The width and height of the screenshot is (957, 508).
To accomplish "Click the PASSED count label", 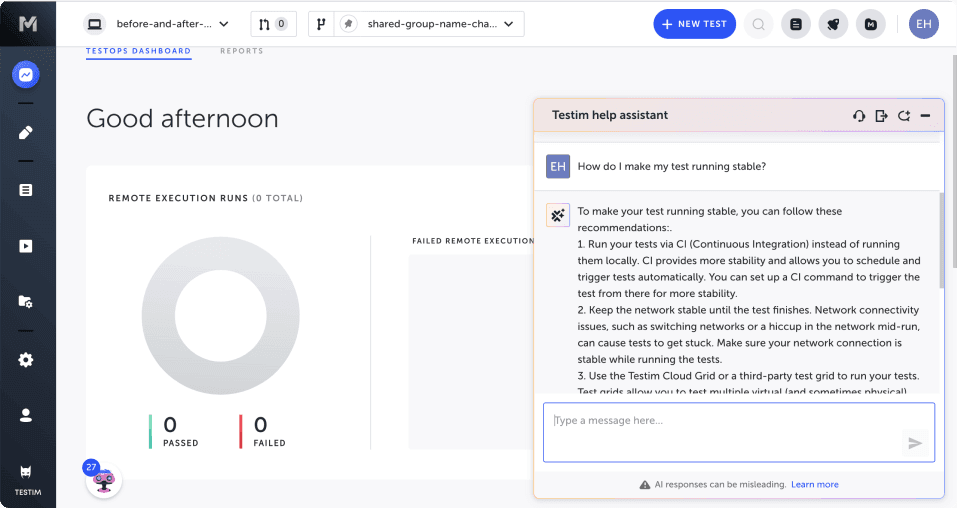I will point(181,443).
